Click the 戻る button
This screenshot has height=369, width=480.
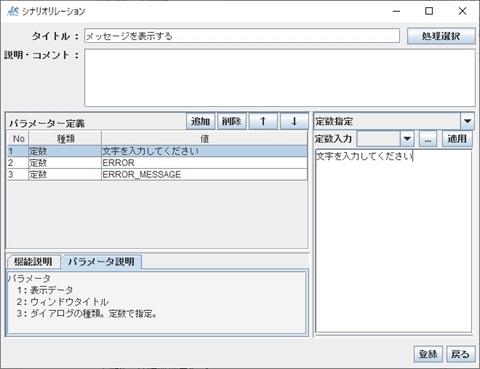pos(461,354)
